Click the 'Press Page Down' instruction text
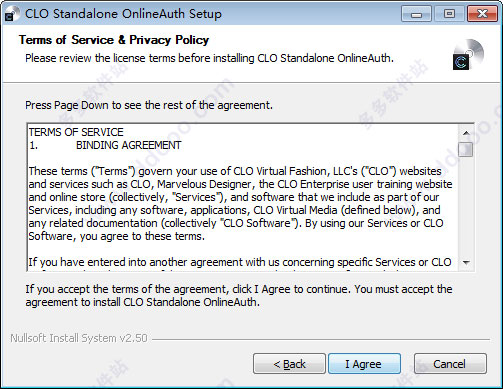 (x=149, y=105)
